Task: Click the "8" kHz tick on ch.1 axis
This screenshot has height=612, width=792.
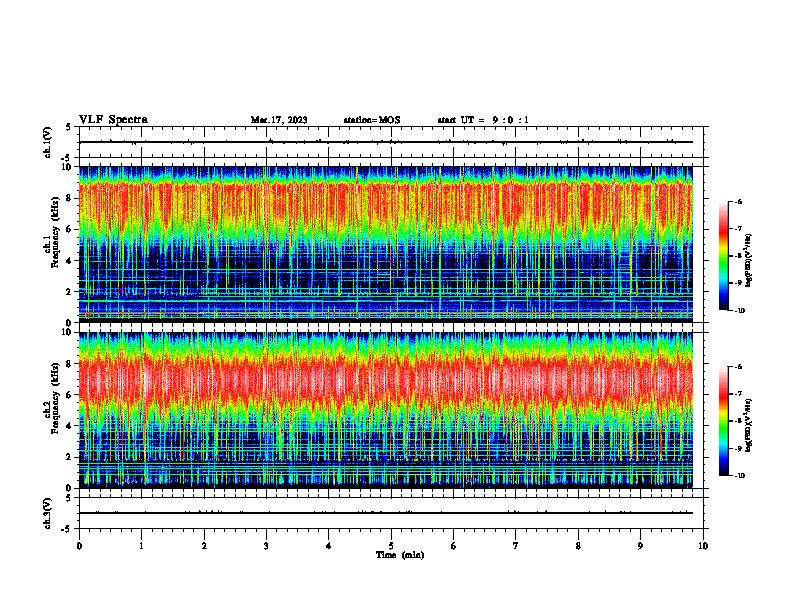Action: click(x=70, y=198)
